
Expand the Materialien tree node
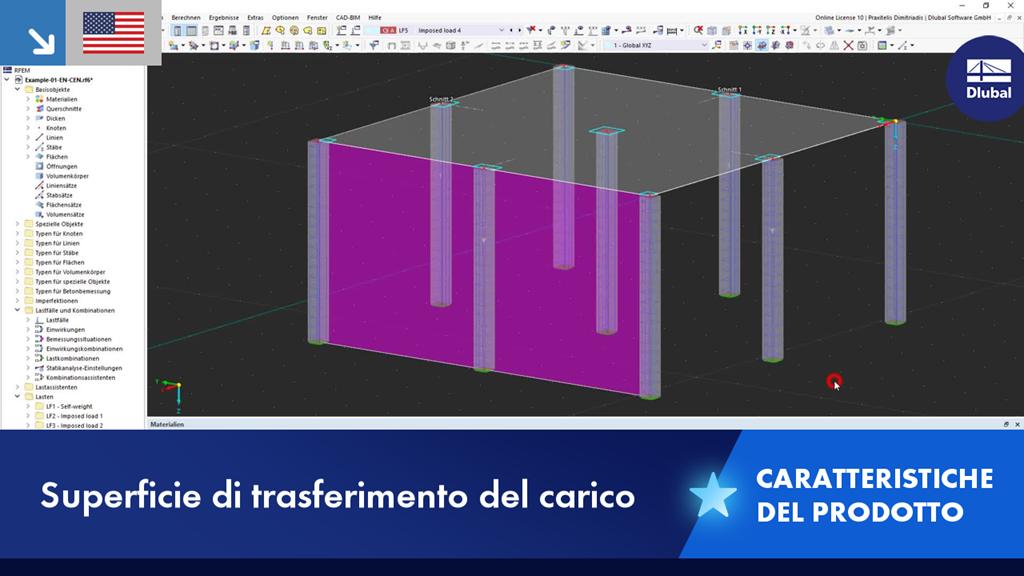(x=28, y=99)
